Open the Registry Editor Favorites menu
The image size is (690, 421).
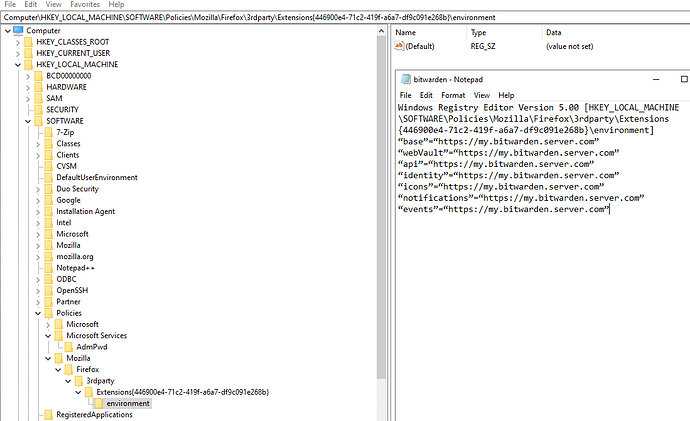click(85, 4)
